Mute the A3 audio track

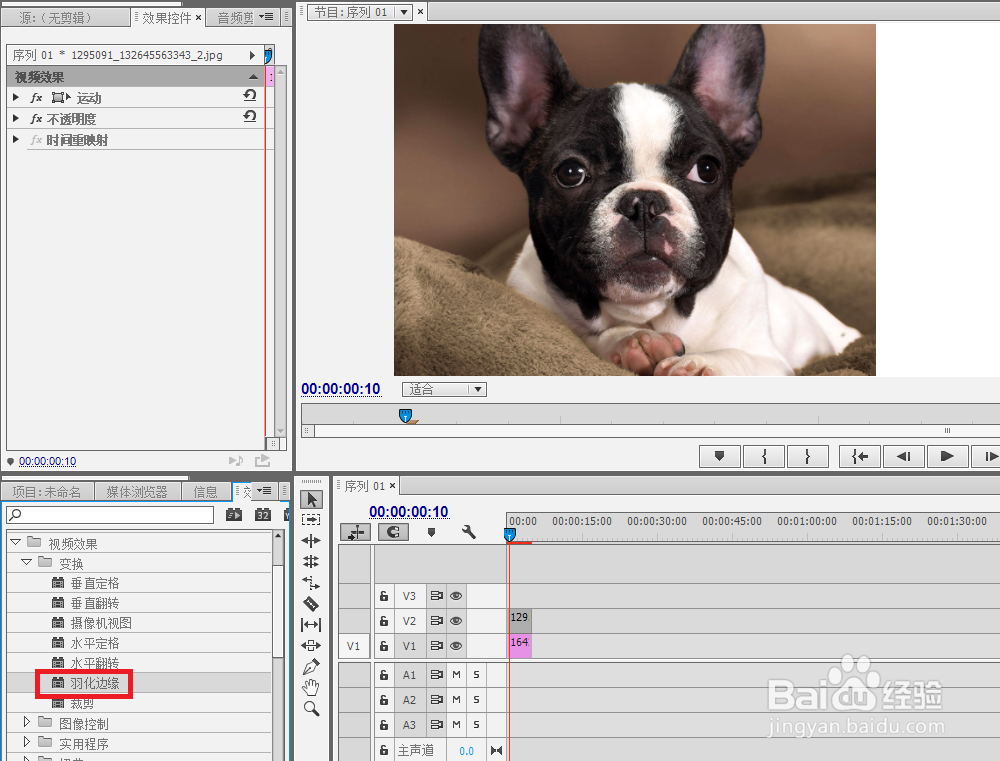click(456, 725)
